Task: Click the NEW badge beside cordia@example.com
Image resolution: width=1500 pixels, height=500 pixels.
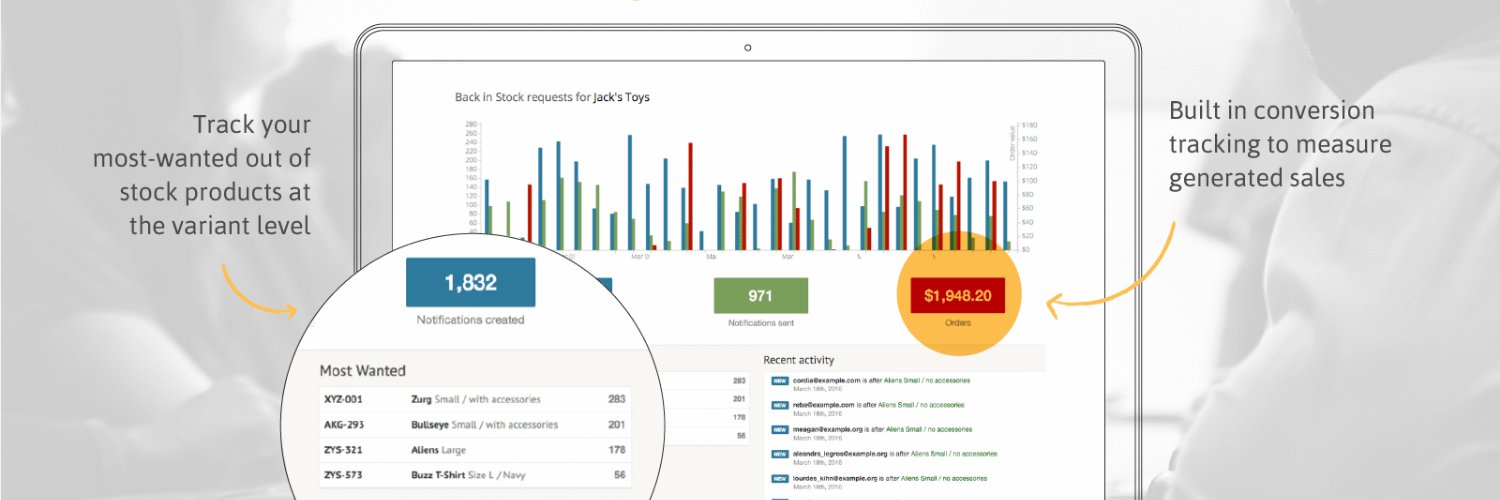Action: click(780, 381)
